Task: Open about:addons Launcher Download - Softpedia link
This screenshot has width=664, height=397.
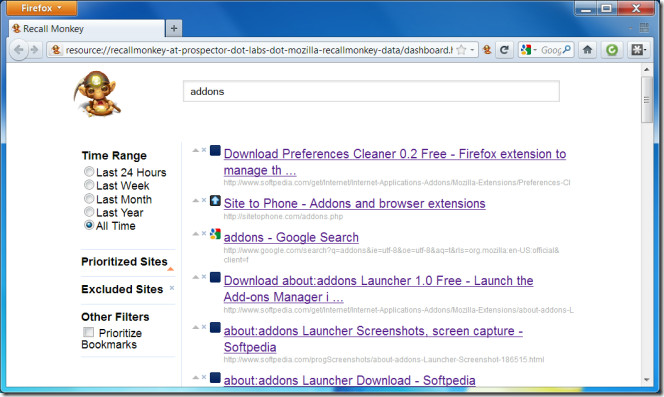Action: [349, 380]
